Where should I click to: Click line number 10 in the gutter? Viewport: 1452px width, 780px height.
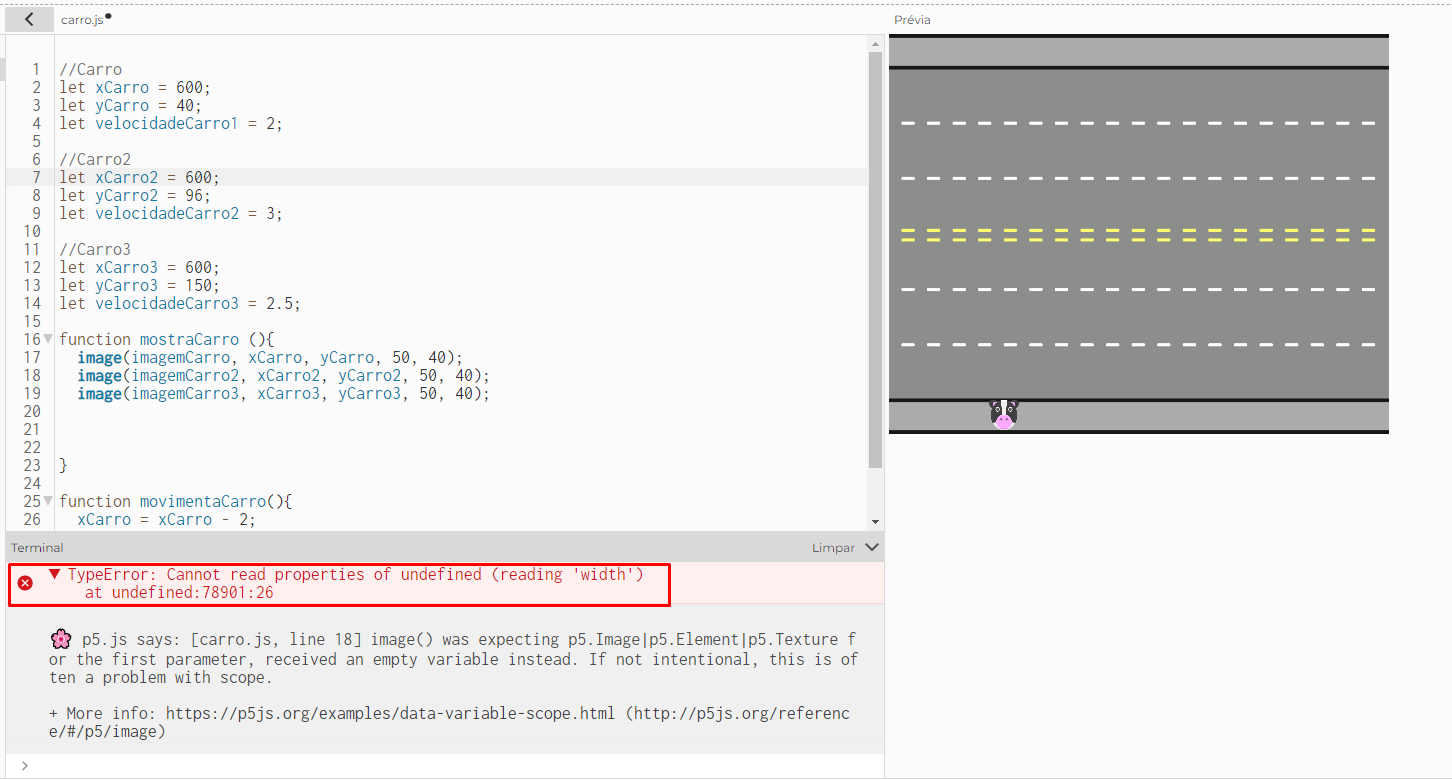coord(31,232)
